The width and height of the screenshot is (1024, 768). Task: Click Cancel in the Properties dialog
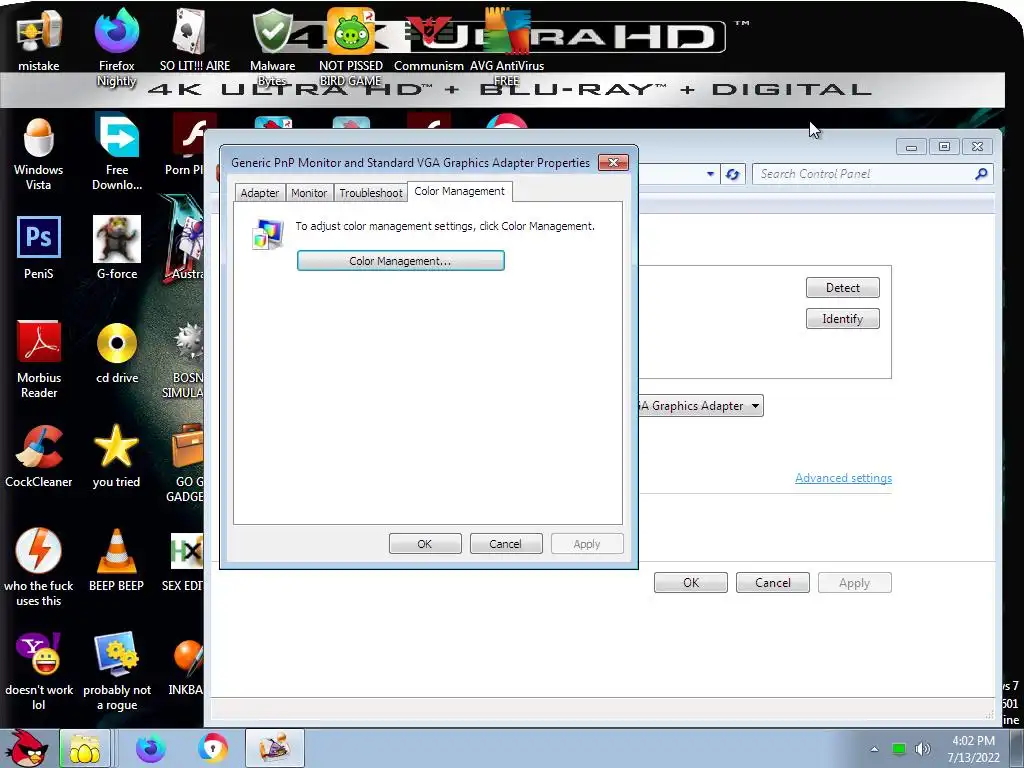click(505, 544)
